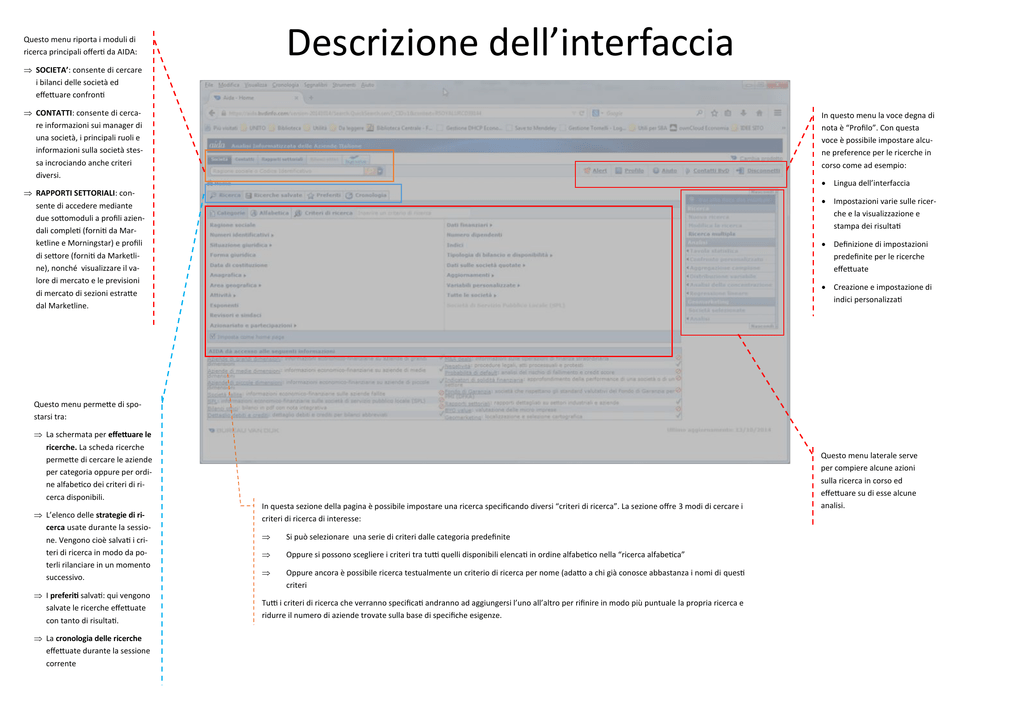Open the Aiuto help link
The width and height of the screenshot is (1024, 724).
[665, 171]
